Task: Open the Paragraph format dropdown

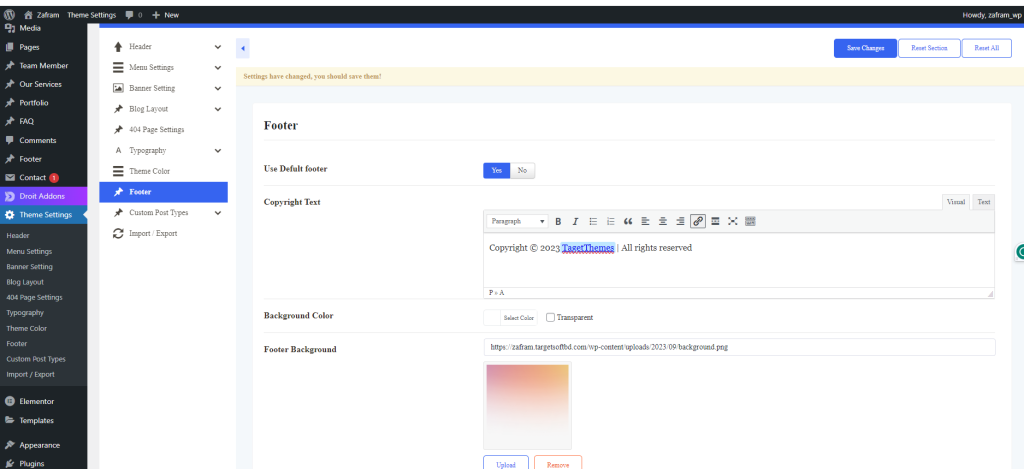Action: [x=517, y=221]
